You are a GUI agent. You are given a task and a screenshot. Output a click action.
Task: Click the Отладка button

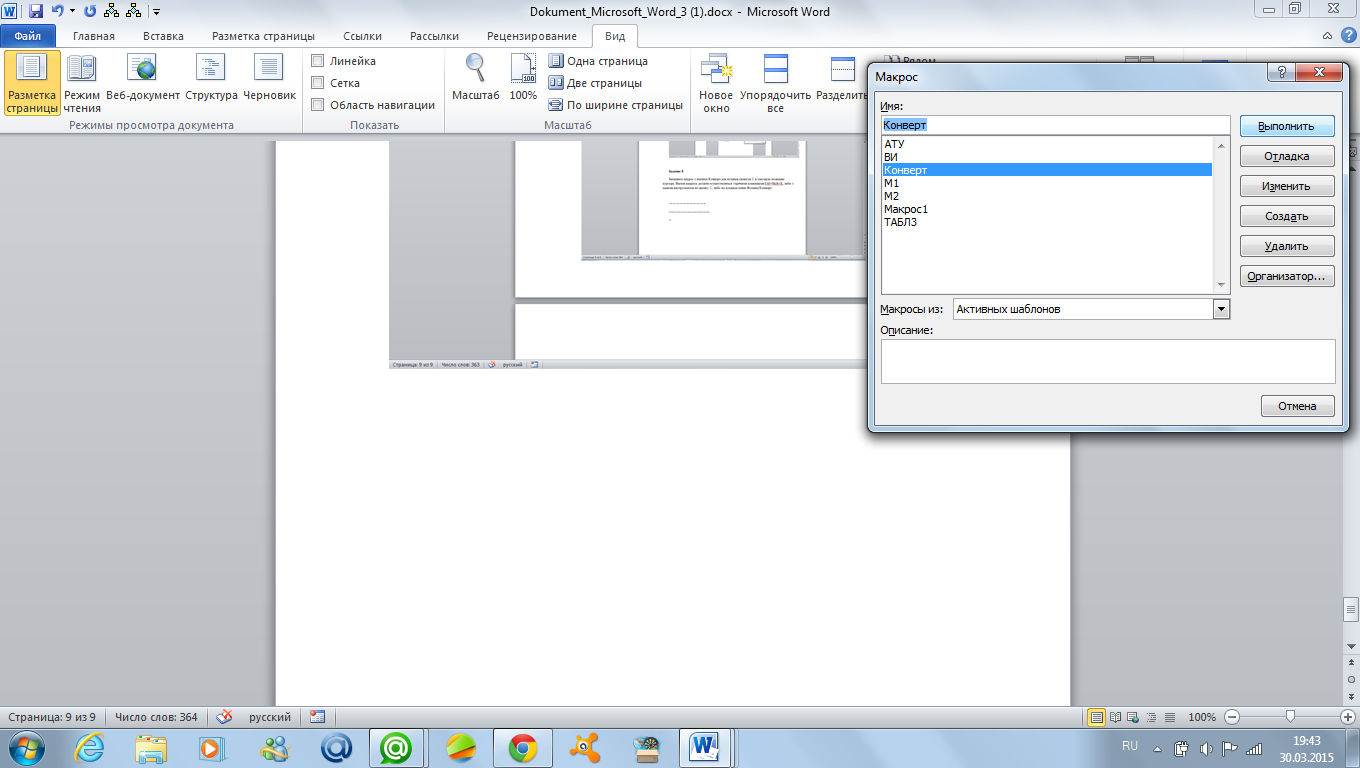tap(1287, 156)
